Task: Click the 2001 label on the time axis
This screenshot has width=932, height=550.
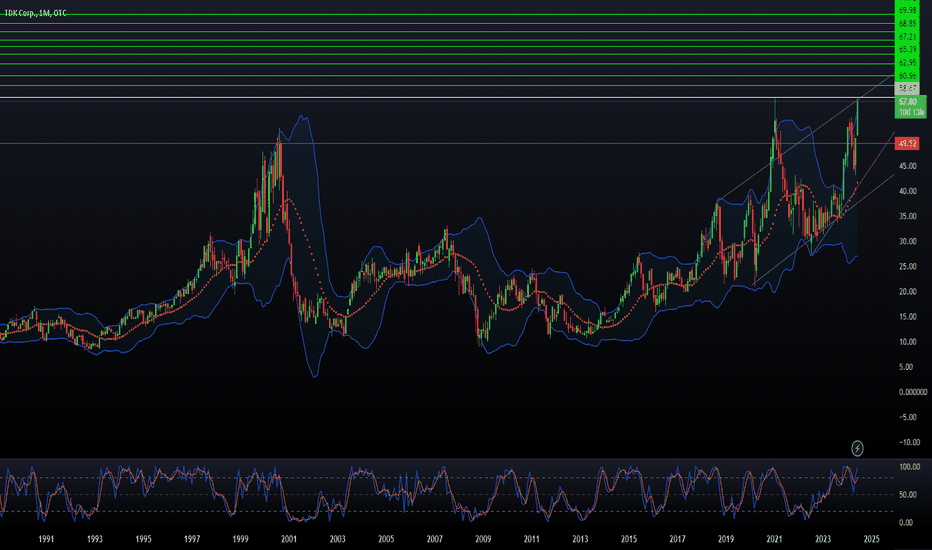Action: (x=289, y=539)
